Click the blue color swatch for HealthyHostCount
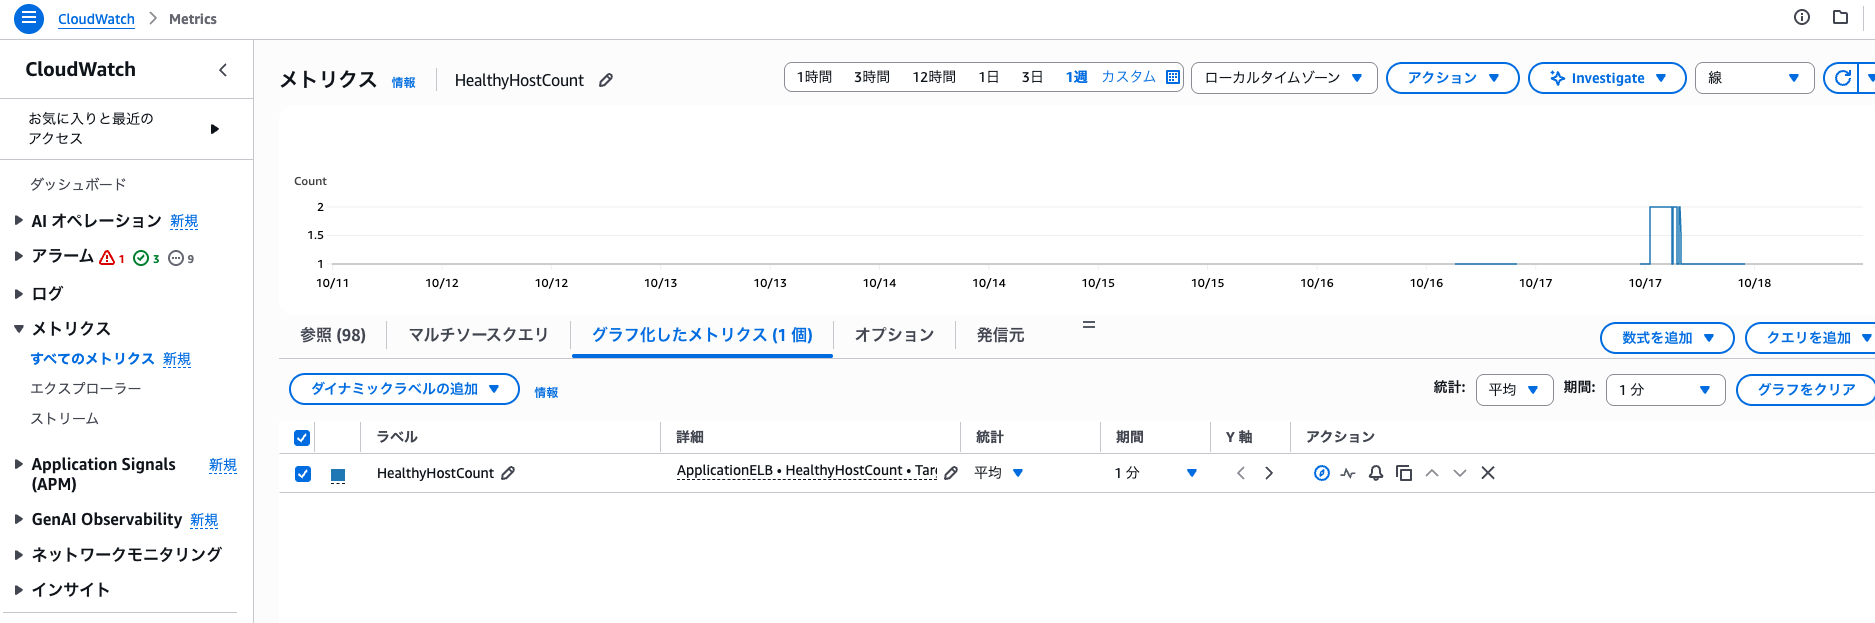1875x623 pixels. [338, 475]
